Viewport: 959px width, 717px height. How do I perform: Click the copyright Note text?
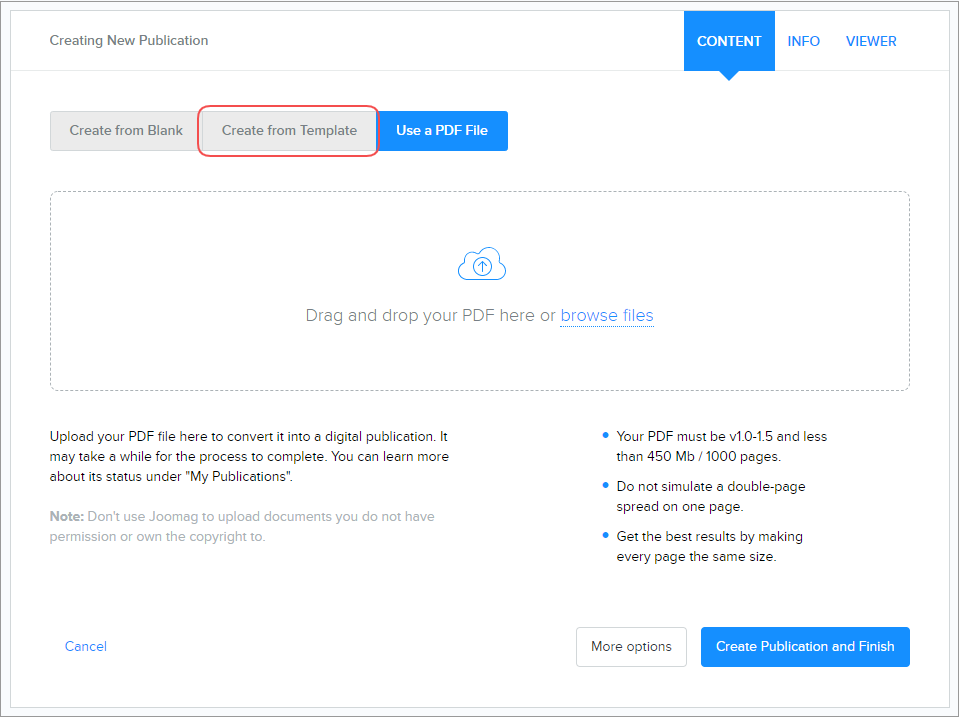(242, 527)
